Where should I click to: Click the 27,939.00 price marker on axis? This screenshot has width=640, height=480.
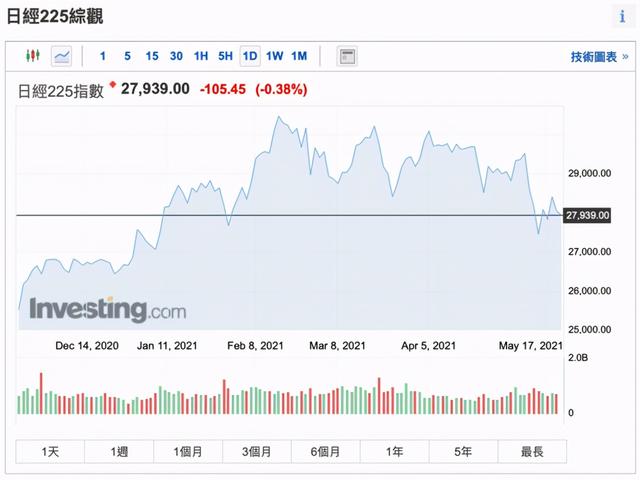click(x=588, y=215)
